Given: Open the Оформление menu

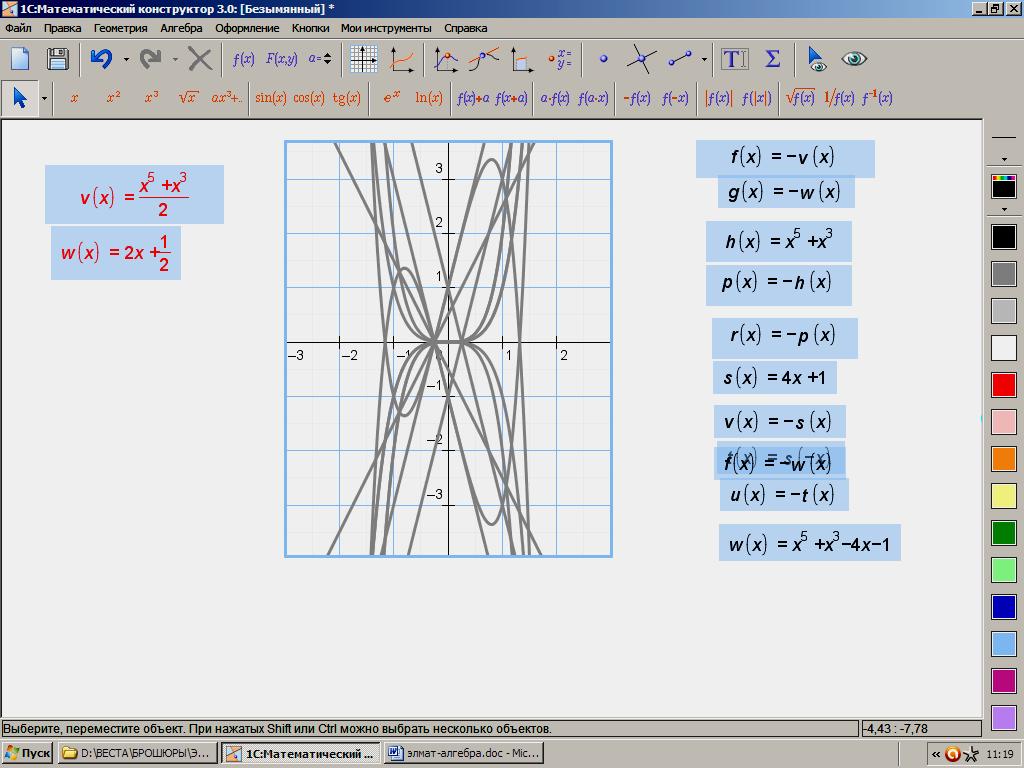Looking at the screenshot, I should pos(247,28).
